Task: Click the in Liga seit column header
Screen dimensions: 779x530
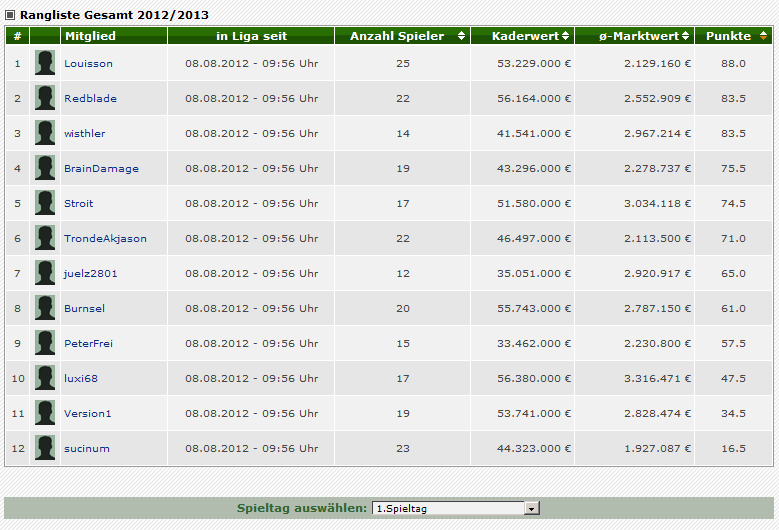Action: 251,36
